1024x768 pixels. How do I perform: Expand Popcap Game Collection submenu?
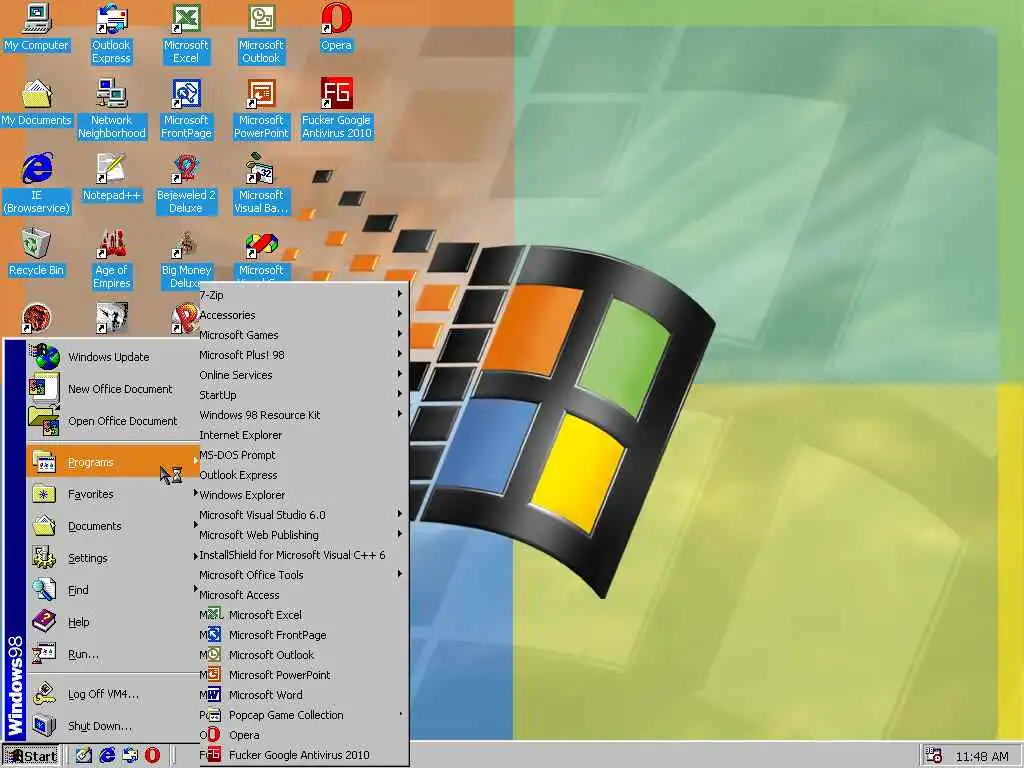pyautogui.click(x=303, y=715)
